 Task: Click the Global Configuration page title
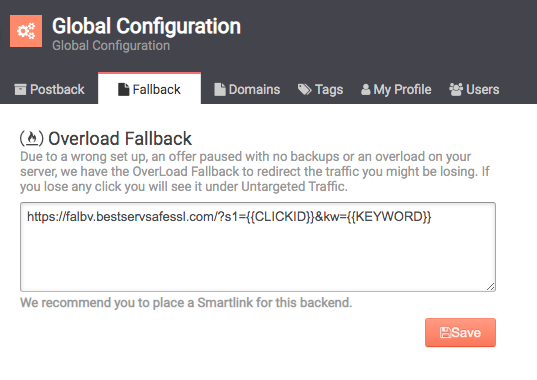click(x=147, y=26)
